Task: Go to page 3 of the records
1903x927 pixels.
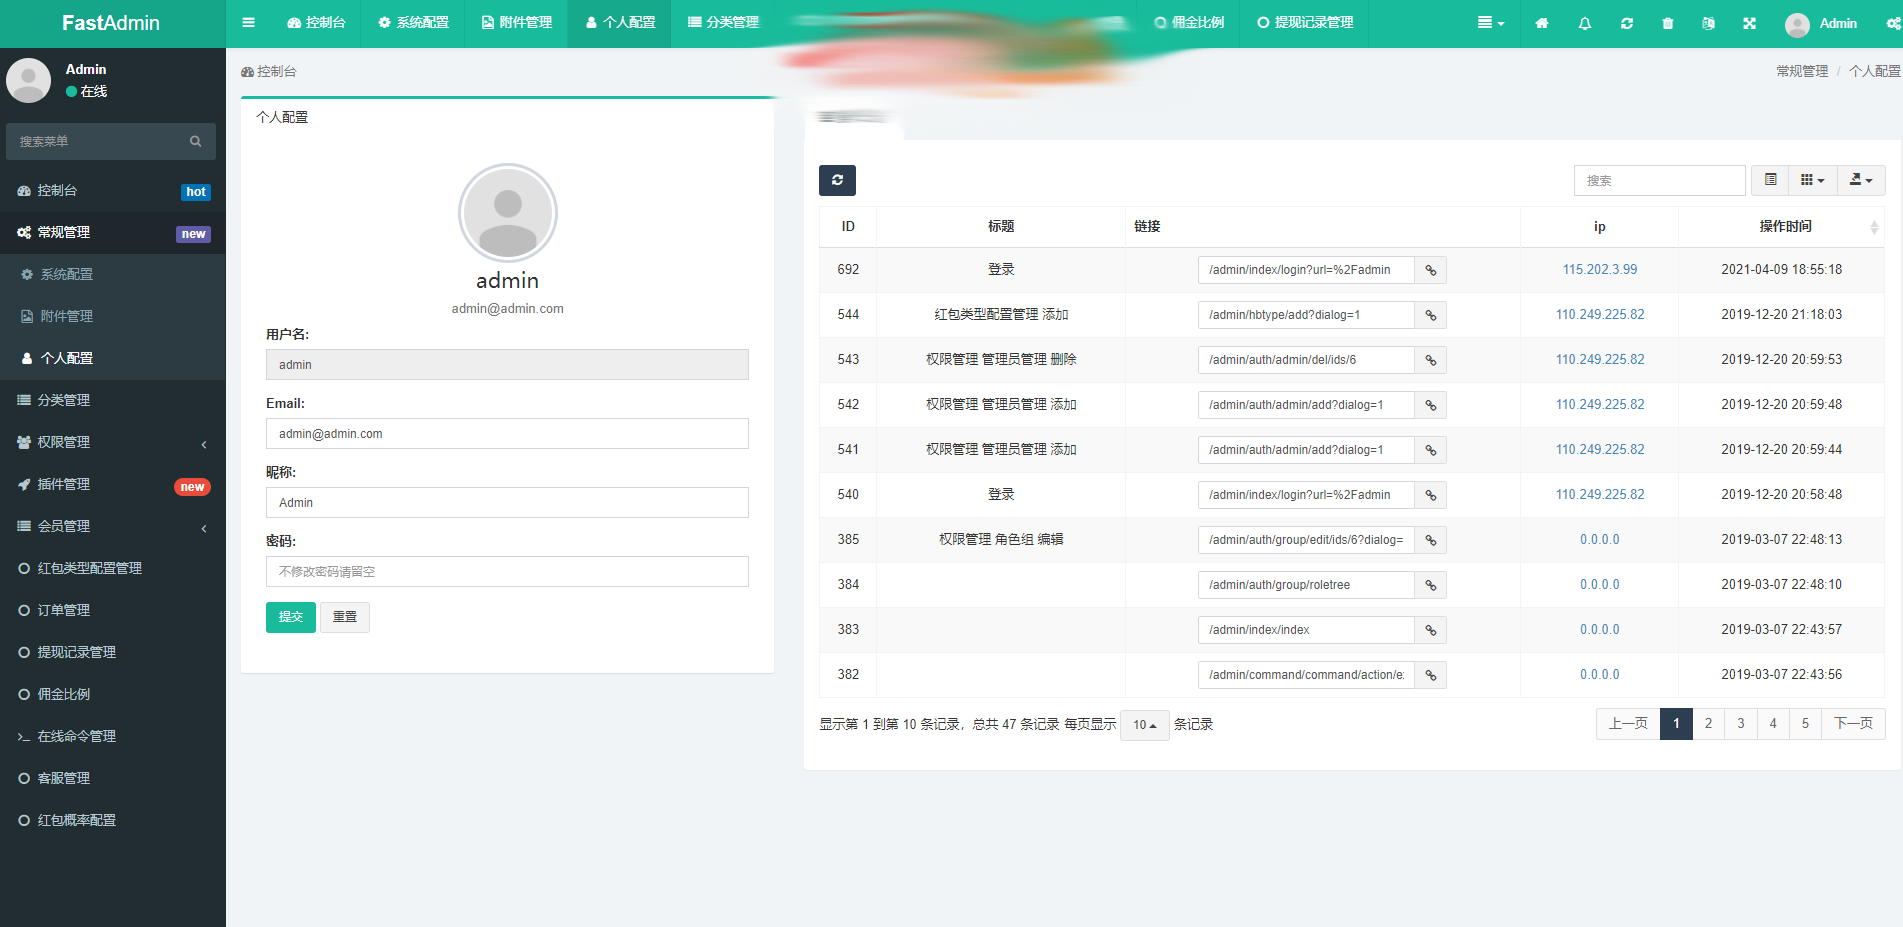Action: [x=1740, y=723]
